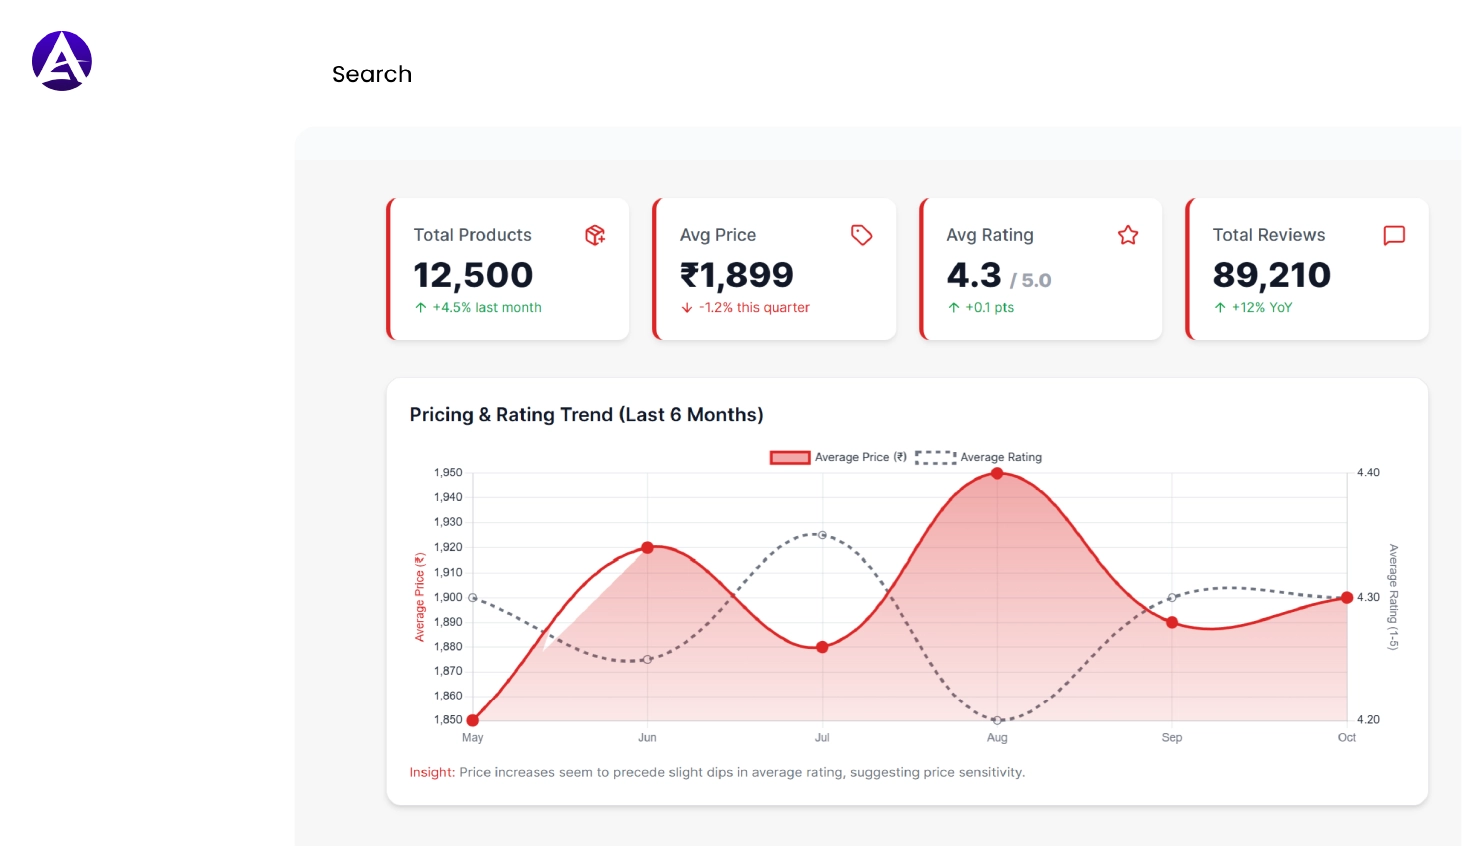The width and height of the screenshot is (1463, 848).
Task: Click the red -1.2% this quarter indicator
Action: pos(744,307)
